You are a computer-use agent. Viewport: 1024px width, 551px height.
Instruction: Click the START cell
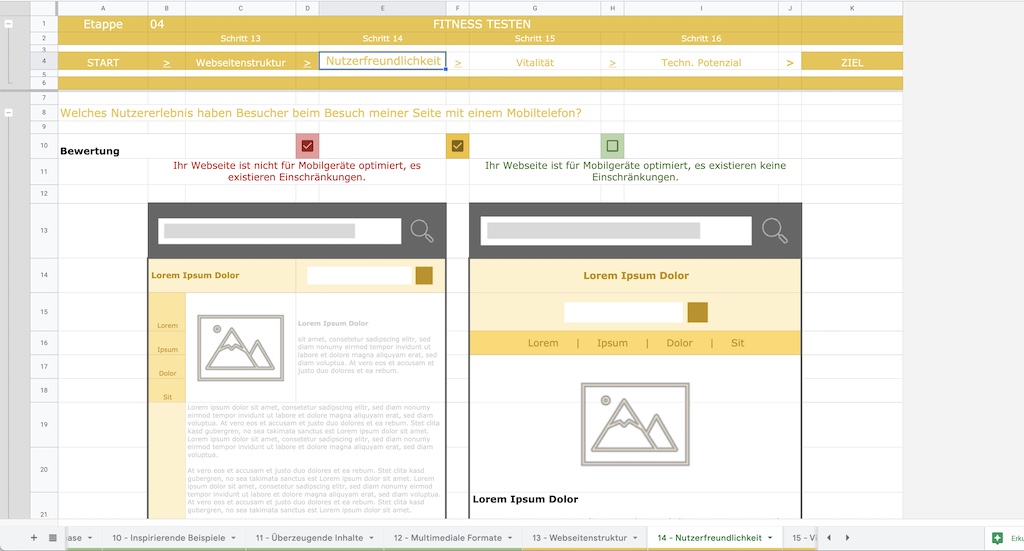click(x=103, y=62)
